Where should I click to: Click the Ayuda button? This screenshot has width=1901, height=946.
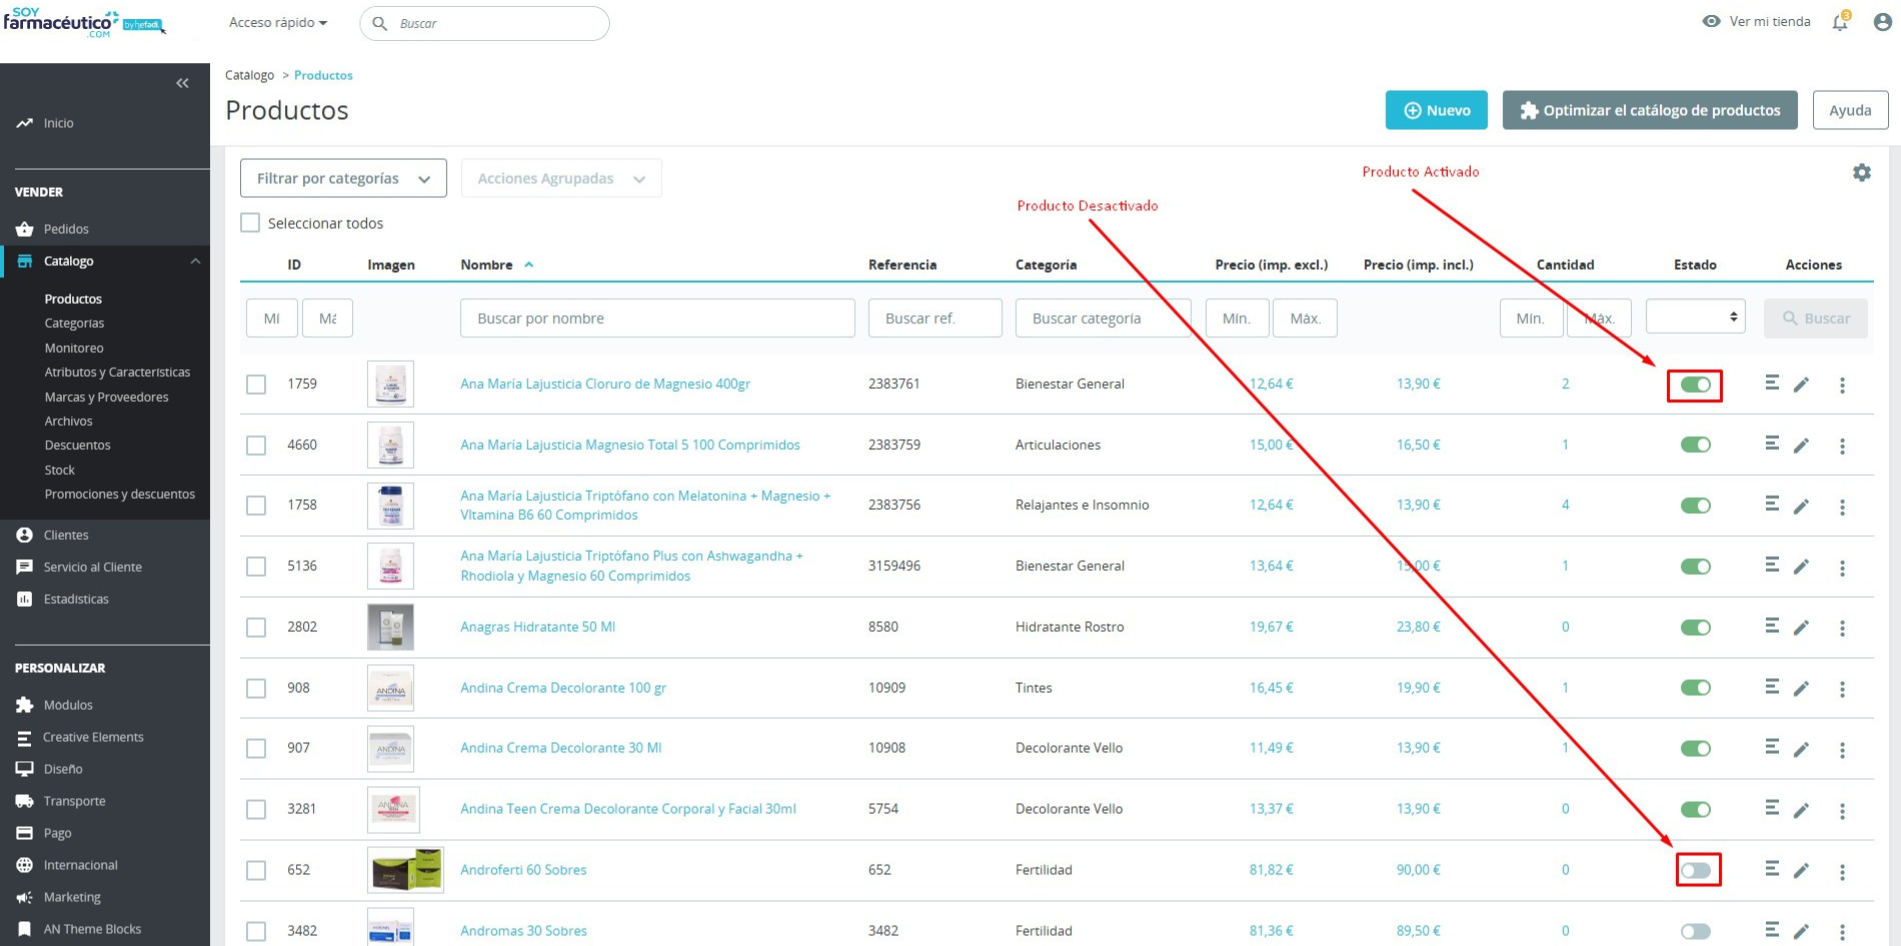coord(1850,110)
